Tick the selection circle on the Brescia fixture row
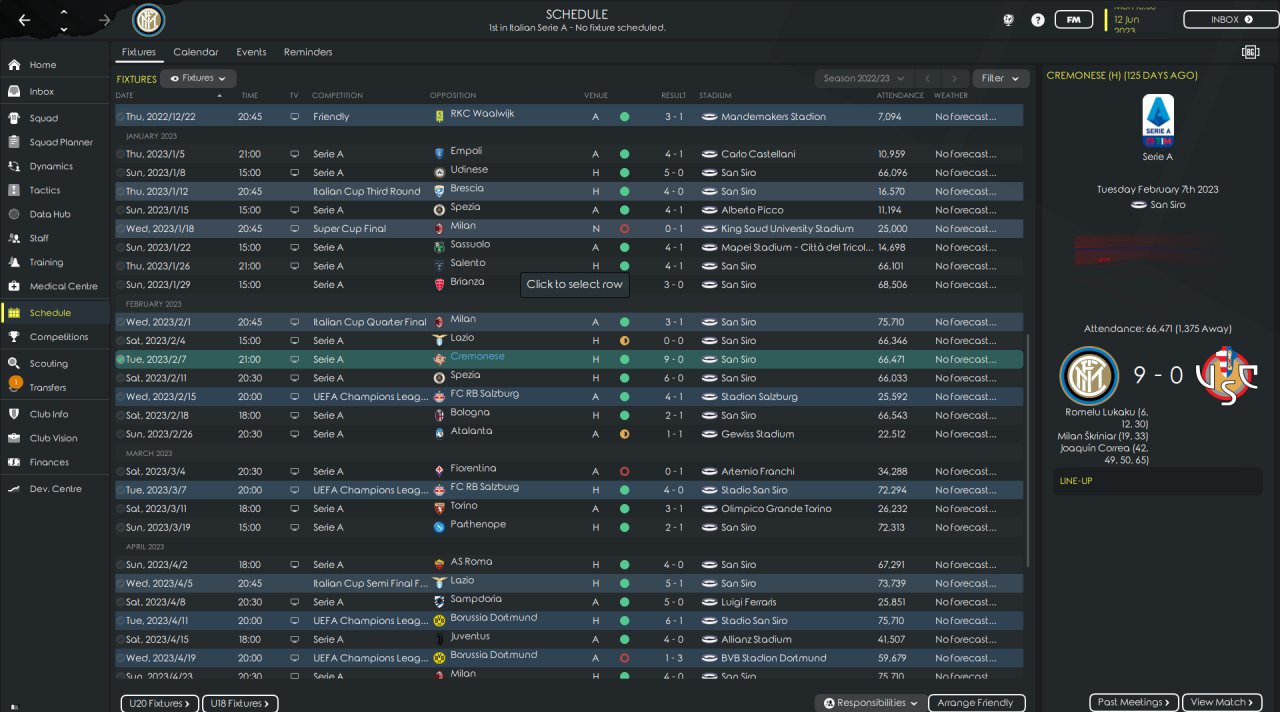1280x712 pixels. point(121,191)
